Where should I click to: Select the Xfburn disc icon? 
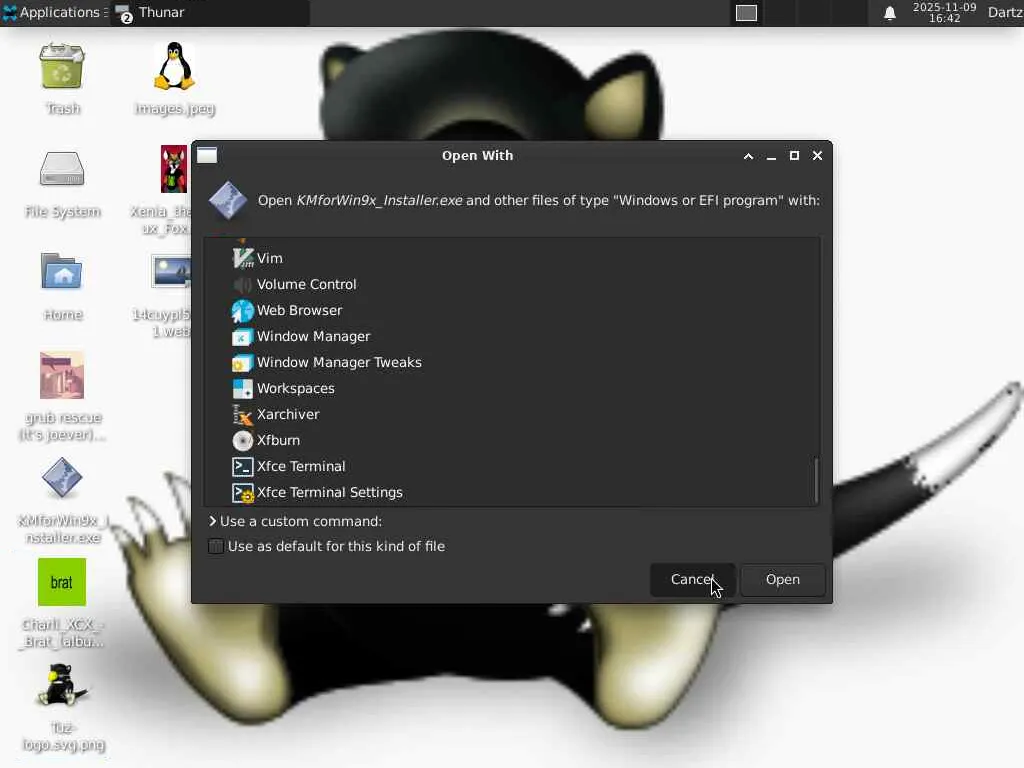point(242,441)
